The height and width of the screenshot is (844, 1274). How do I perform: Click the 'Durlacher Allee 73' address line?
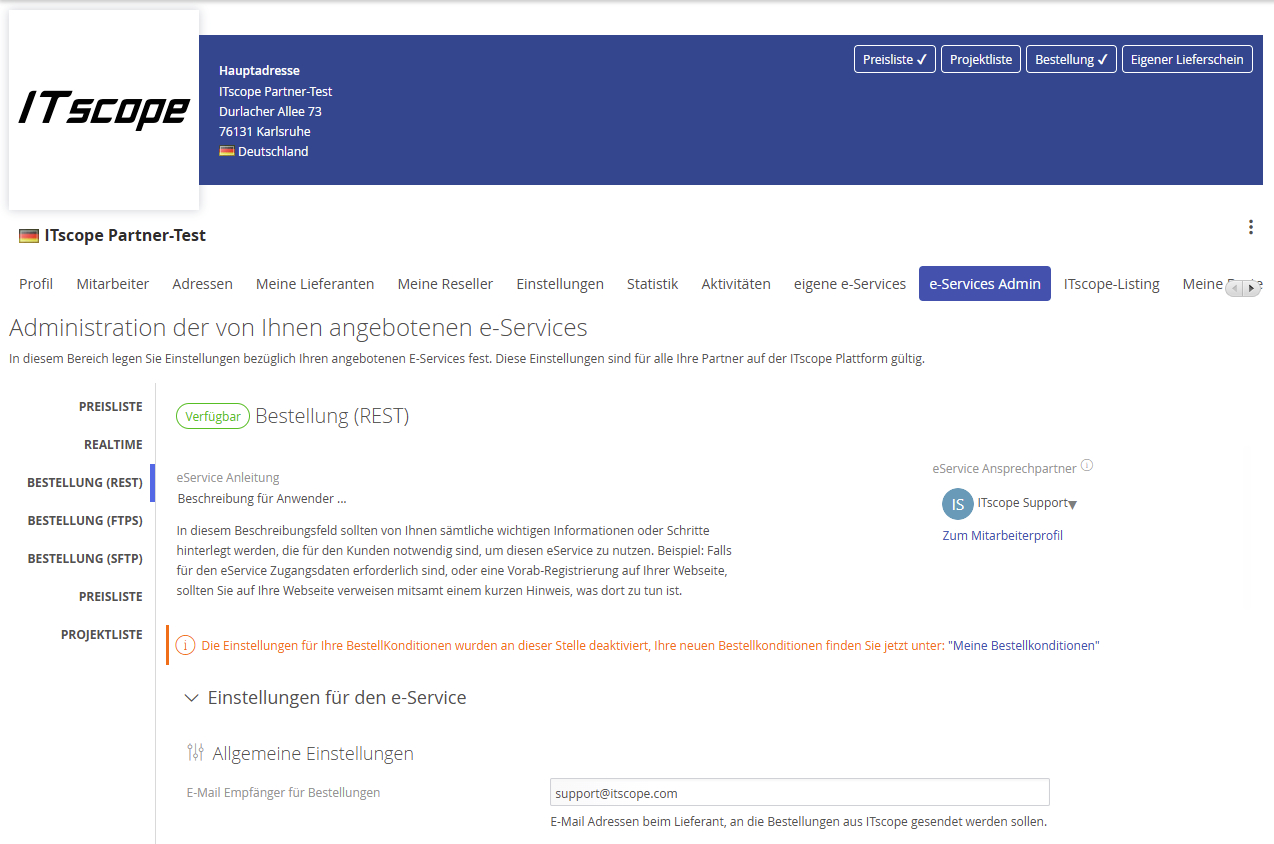click(x=270, y=111)
